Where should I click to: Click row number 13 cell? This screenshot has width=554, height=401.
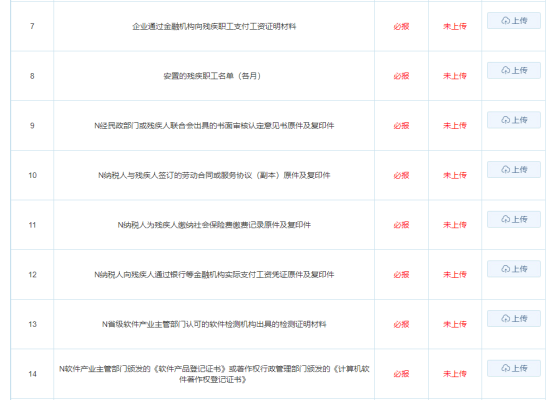[x=33, y=324]
